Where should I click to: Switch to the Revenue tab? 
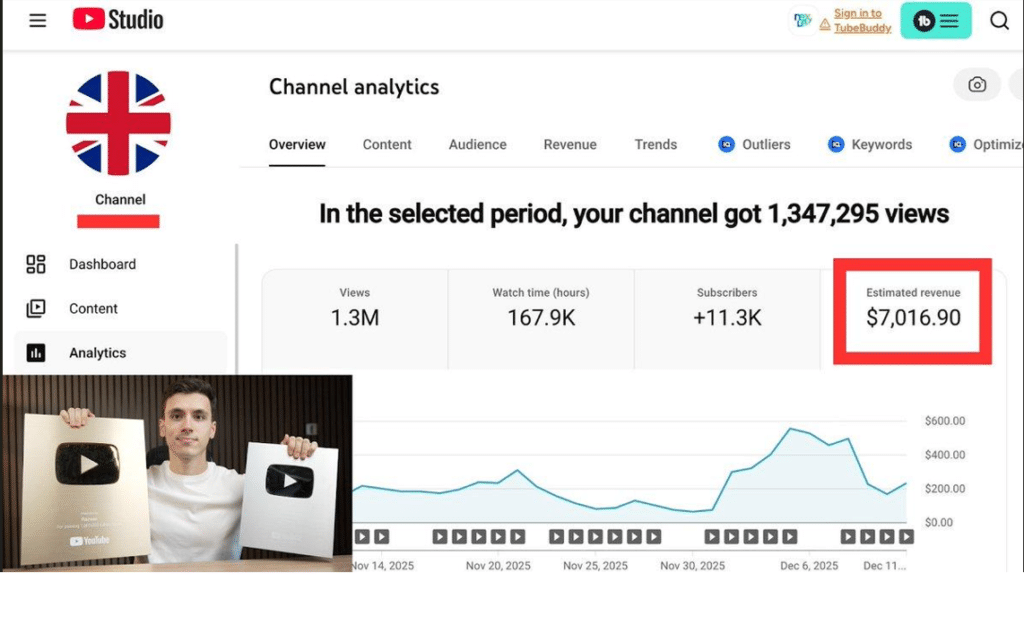click(x=570, y=145)
